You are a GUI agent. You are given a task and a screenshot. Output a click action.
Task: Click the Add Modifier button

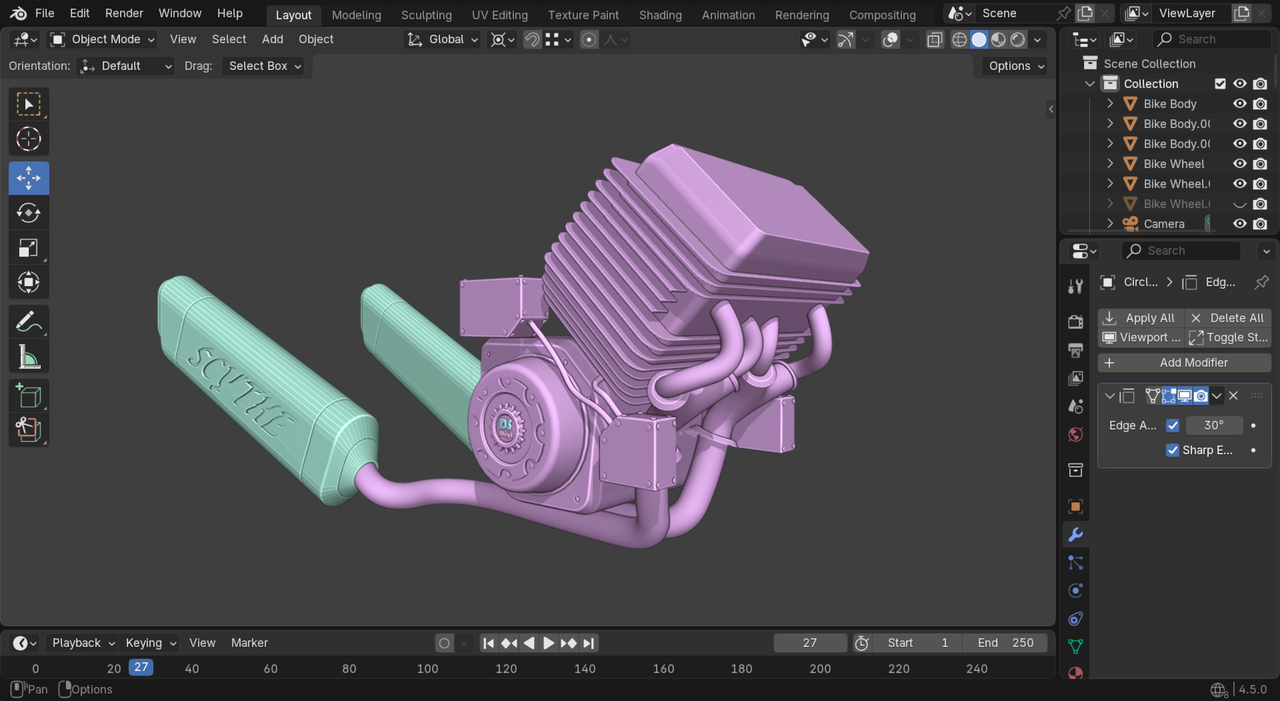tap(1184, 363)
